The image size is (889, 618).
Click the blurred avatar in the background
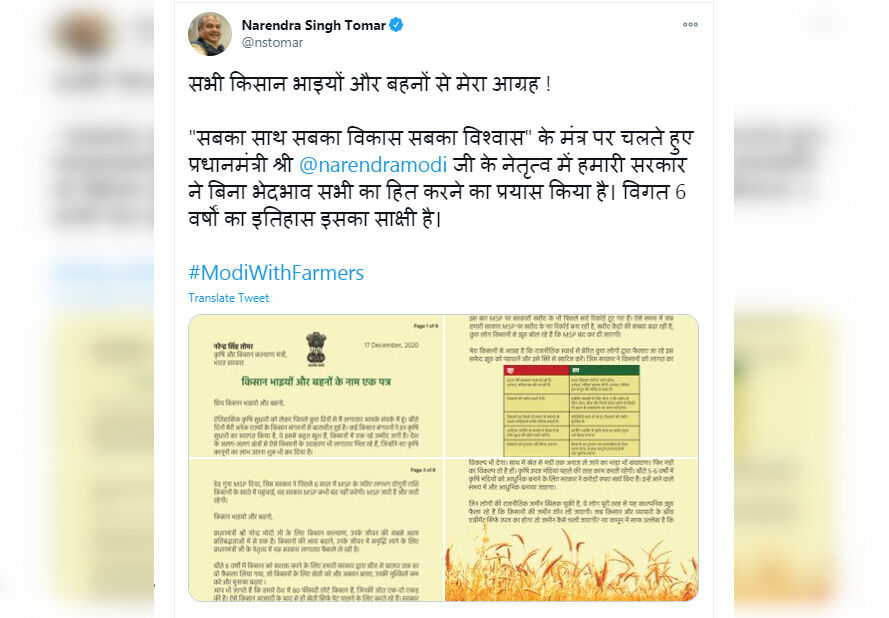85,34
